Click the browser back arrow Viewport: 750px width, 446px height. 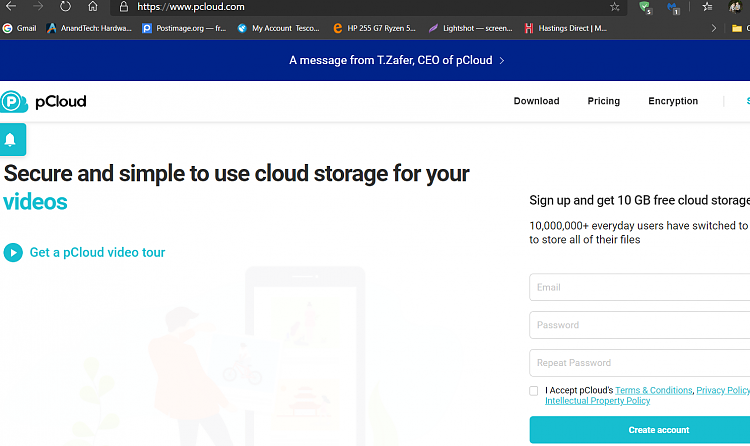[11, 6]
